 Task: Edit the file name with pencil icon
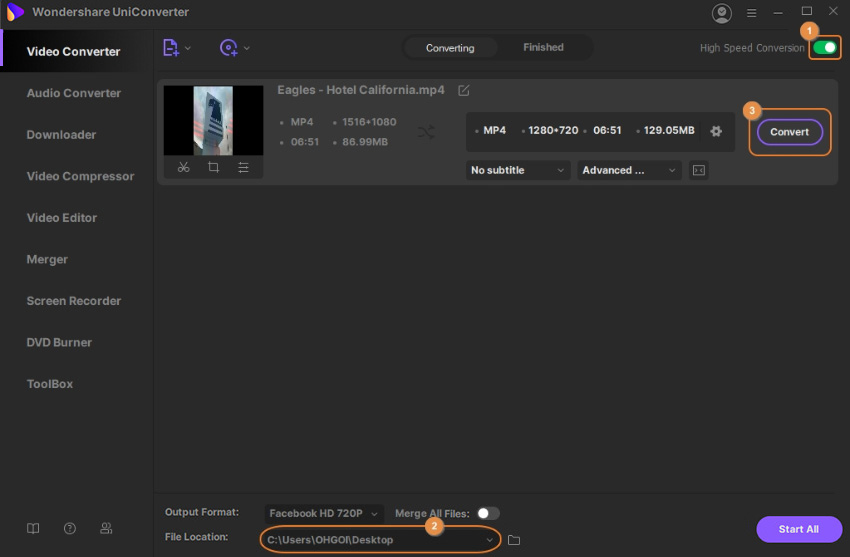point(464,91)
